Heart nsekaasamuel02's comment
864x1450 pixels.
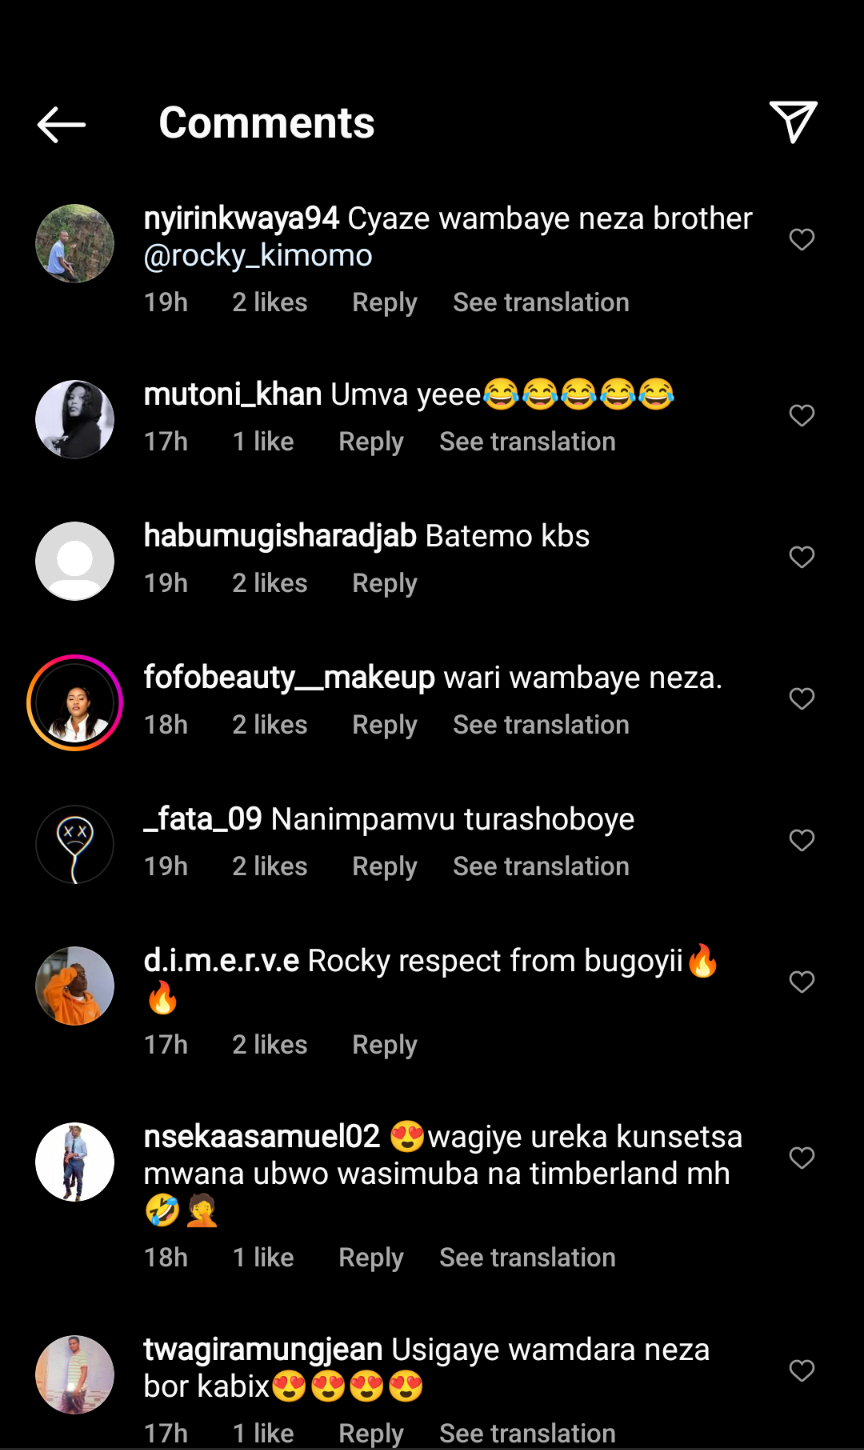[x=802, y=1158]
